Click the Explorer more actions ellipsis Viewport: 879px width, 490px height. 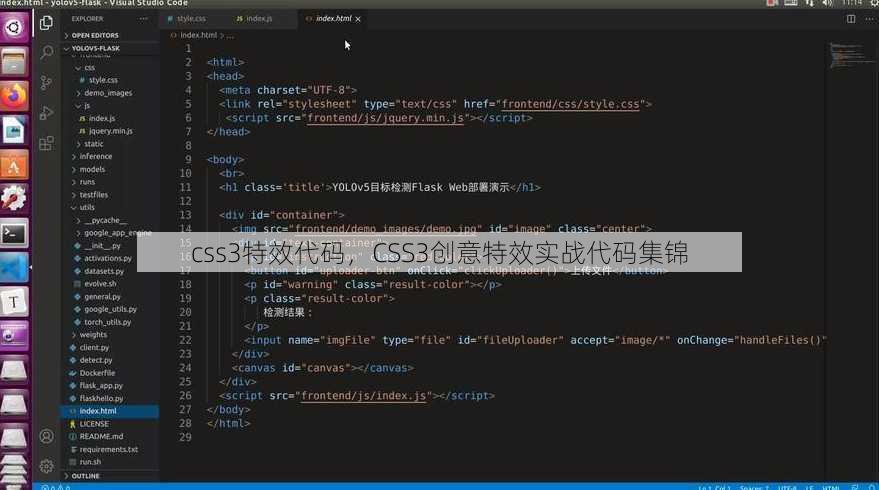(x=144, y=19)
